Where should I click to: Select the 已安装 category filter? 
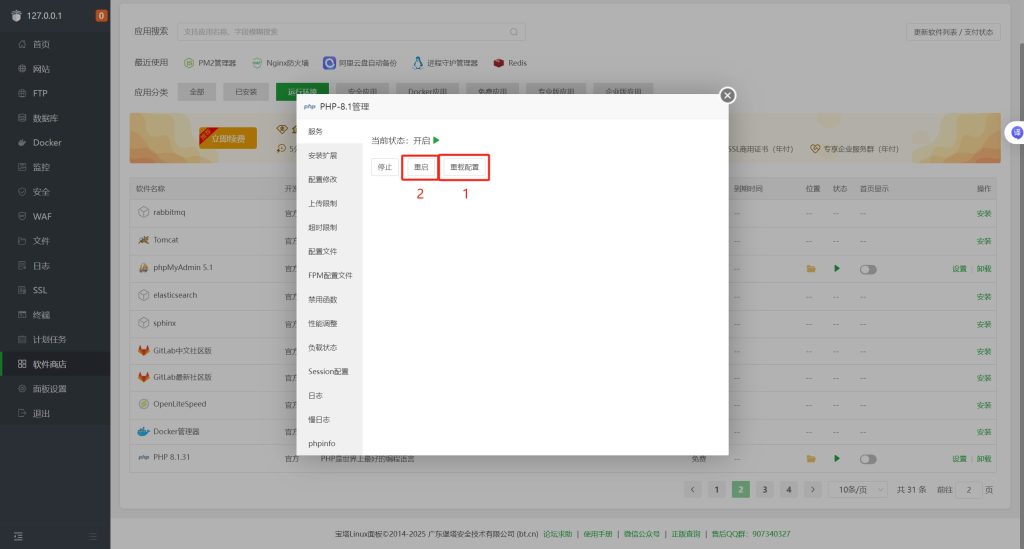(246, 92)
